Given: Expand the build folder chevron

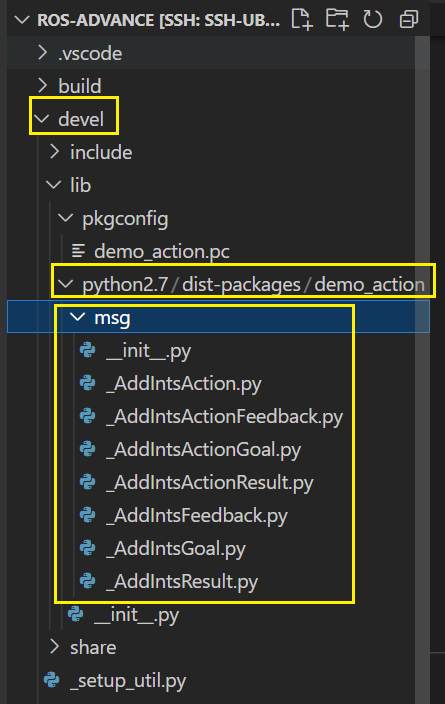Looking at the screenshot, I should (43, 86).
